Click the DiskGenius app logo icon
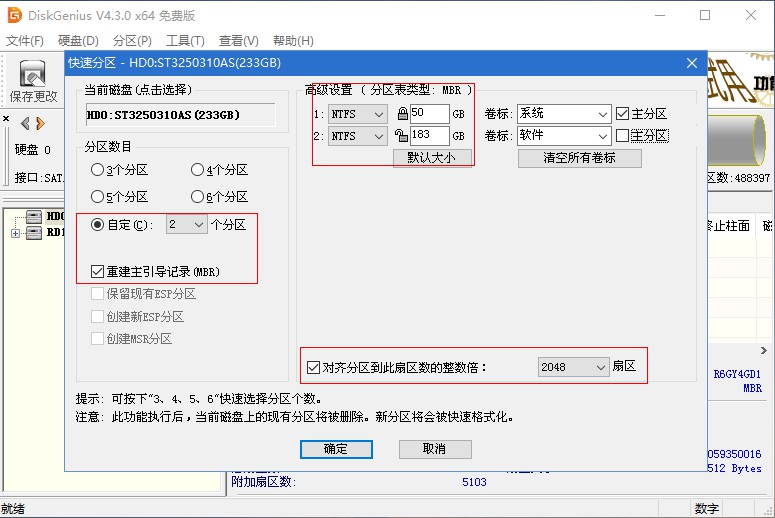 (x=14, y=15)
